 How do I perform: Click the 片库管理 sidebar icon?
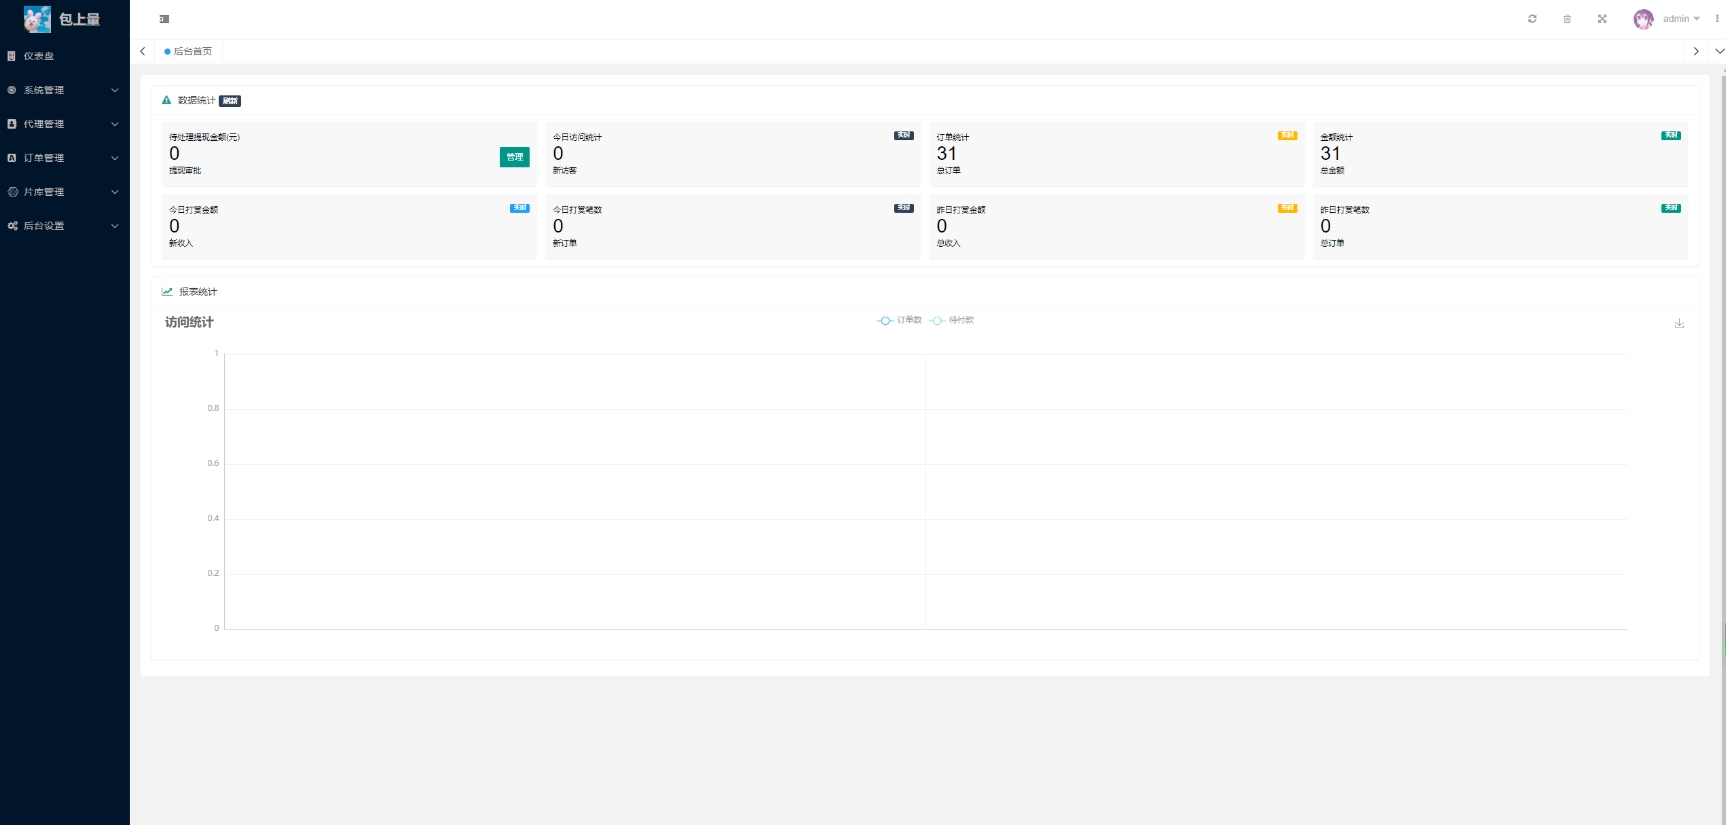click(x=12, y=192)
